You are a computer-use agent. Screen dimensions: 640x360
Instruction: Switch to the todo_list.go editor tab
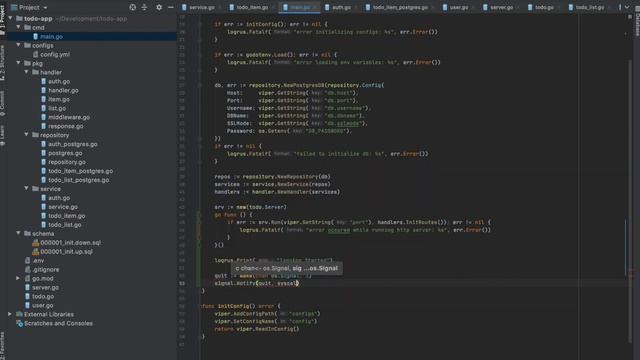(x=589, y=7)
